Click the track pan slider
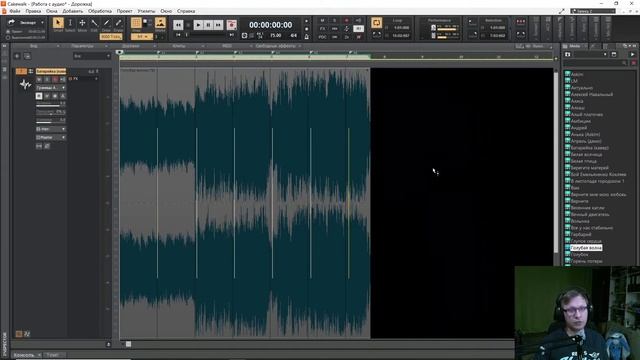640x360 pixels. 51,113
